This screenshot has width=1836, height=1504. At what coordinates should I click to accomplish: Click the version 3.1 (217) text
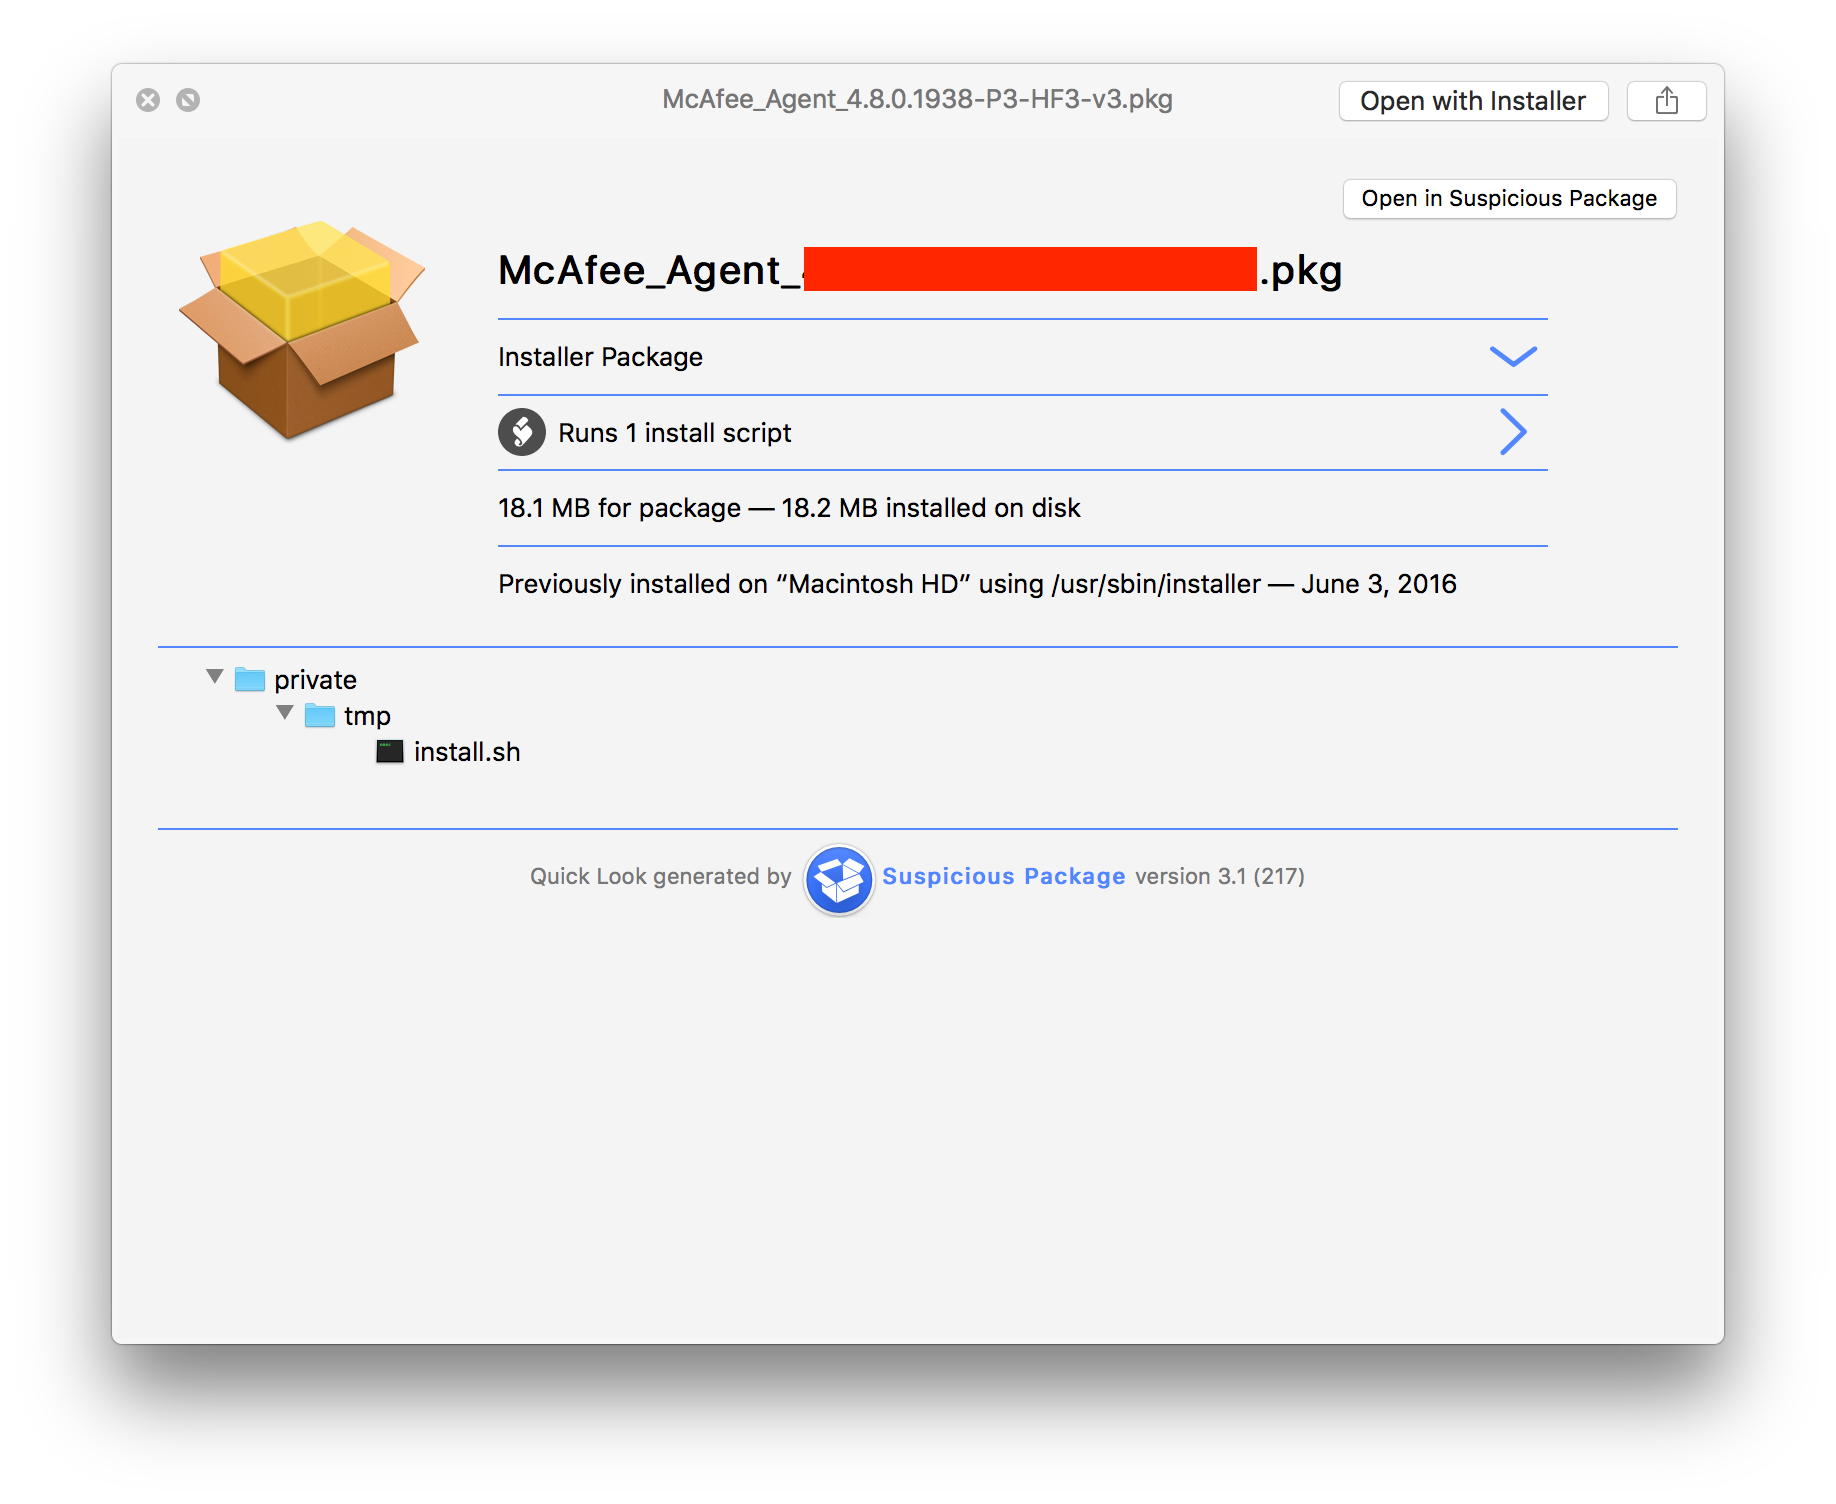pos(1220,876)
